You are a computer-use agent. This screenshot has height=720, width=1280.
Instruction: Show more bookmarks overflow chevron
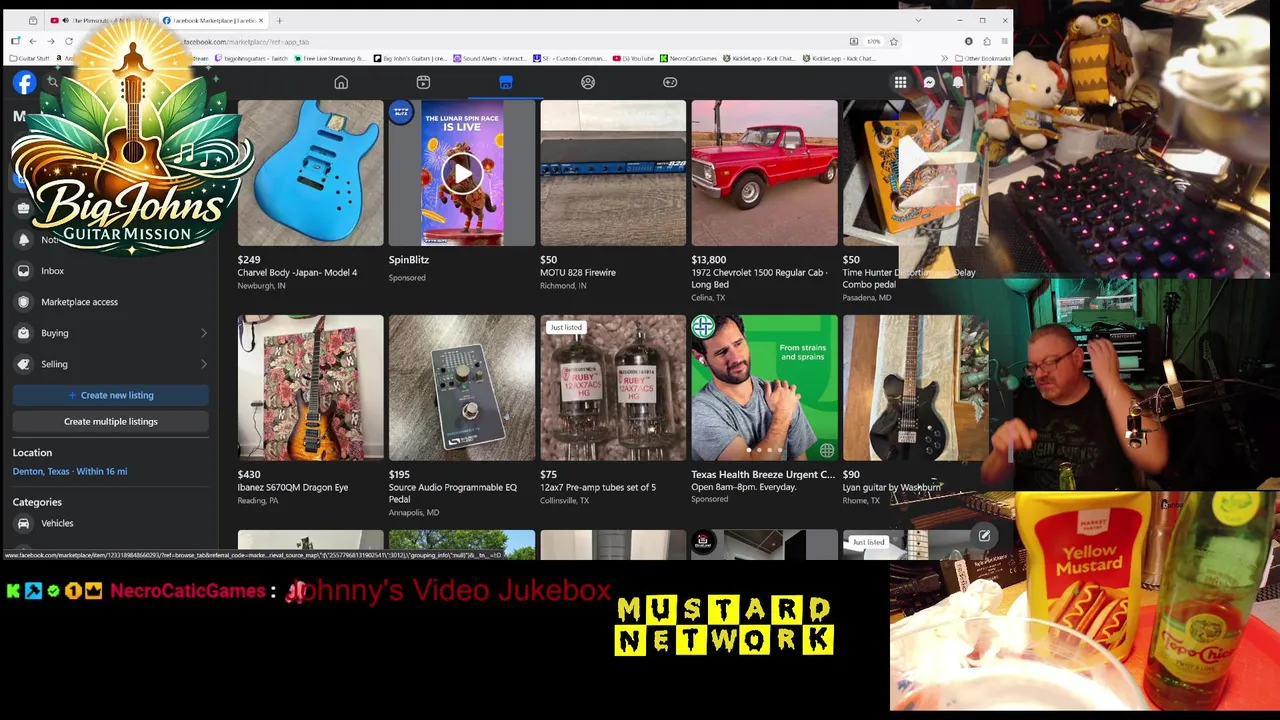[x=945, y=59]
